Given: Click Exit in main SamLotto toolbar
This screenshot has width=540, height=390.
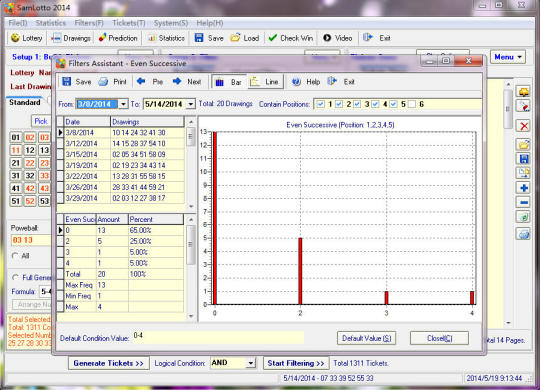Looking at the screenshot, I should pyautogui.click(x=376, y=38).
